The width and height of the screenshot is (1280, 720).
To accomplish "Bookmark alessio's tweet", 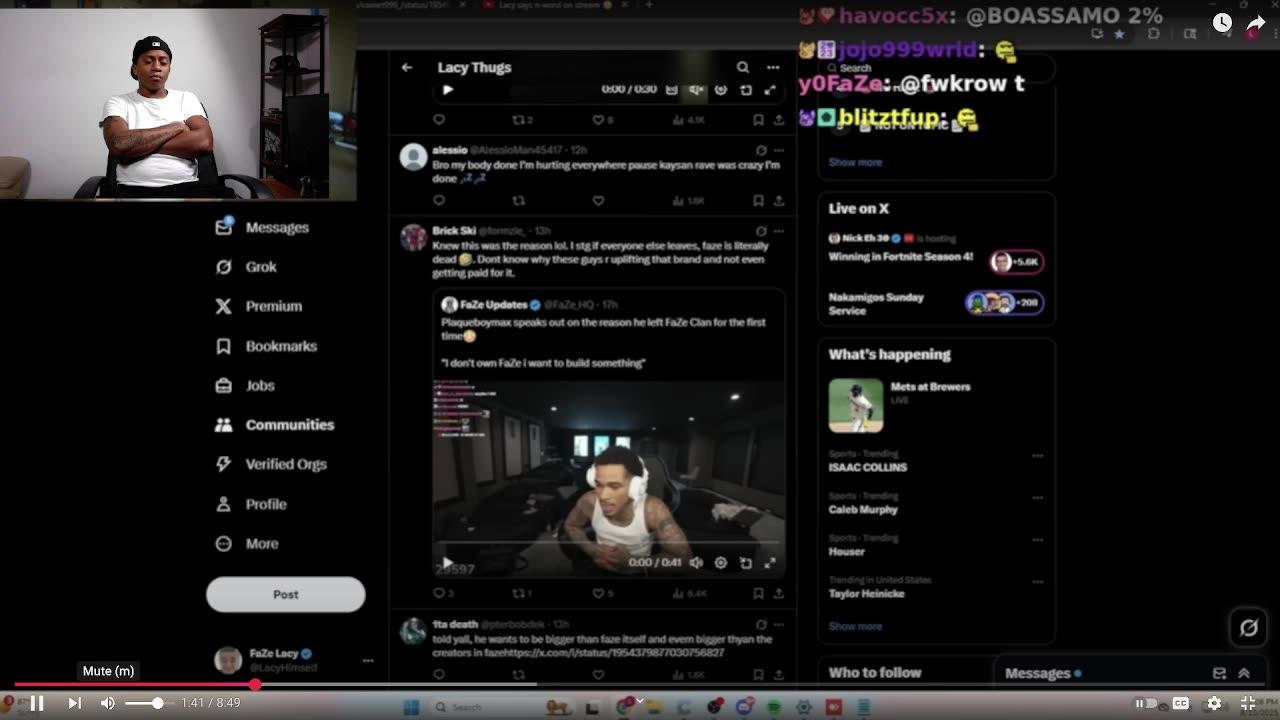I will pos(758,200).
